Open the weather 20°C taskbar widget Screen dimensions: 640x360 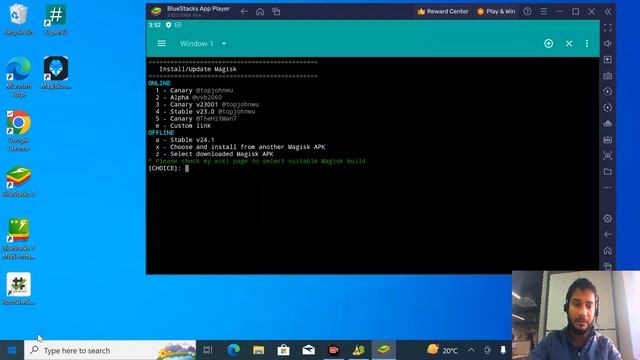coord(442,350)
